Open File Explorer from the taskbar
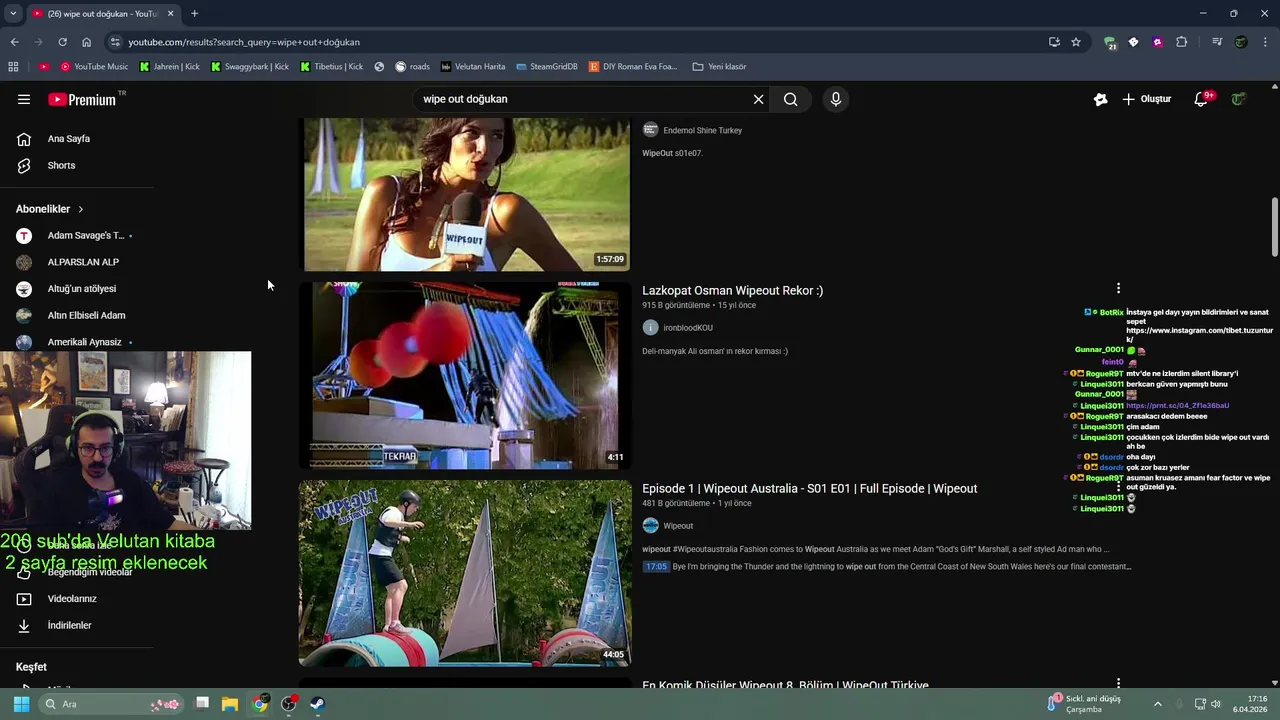 click(230, 704)
